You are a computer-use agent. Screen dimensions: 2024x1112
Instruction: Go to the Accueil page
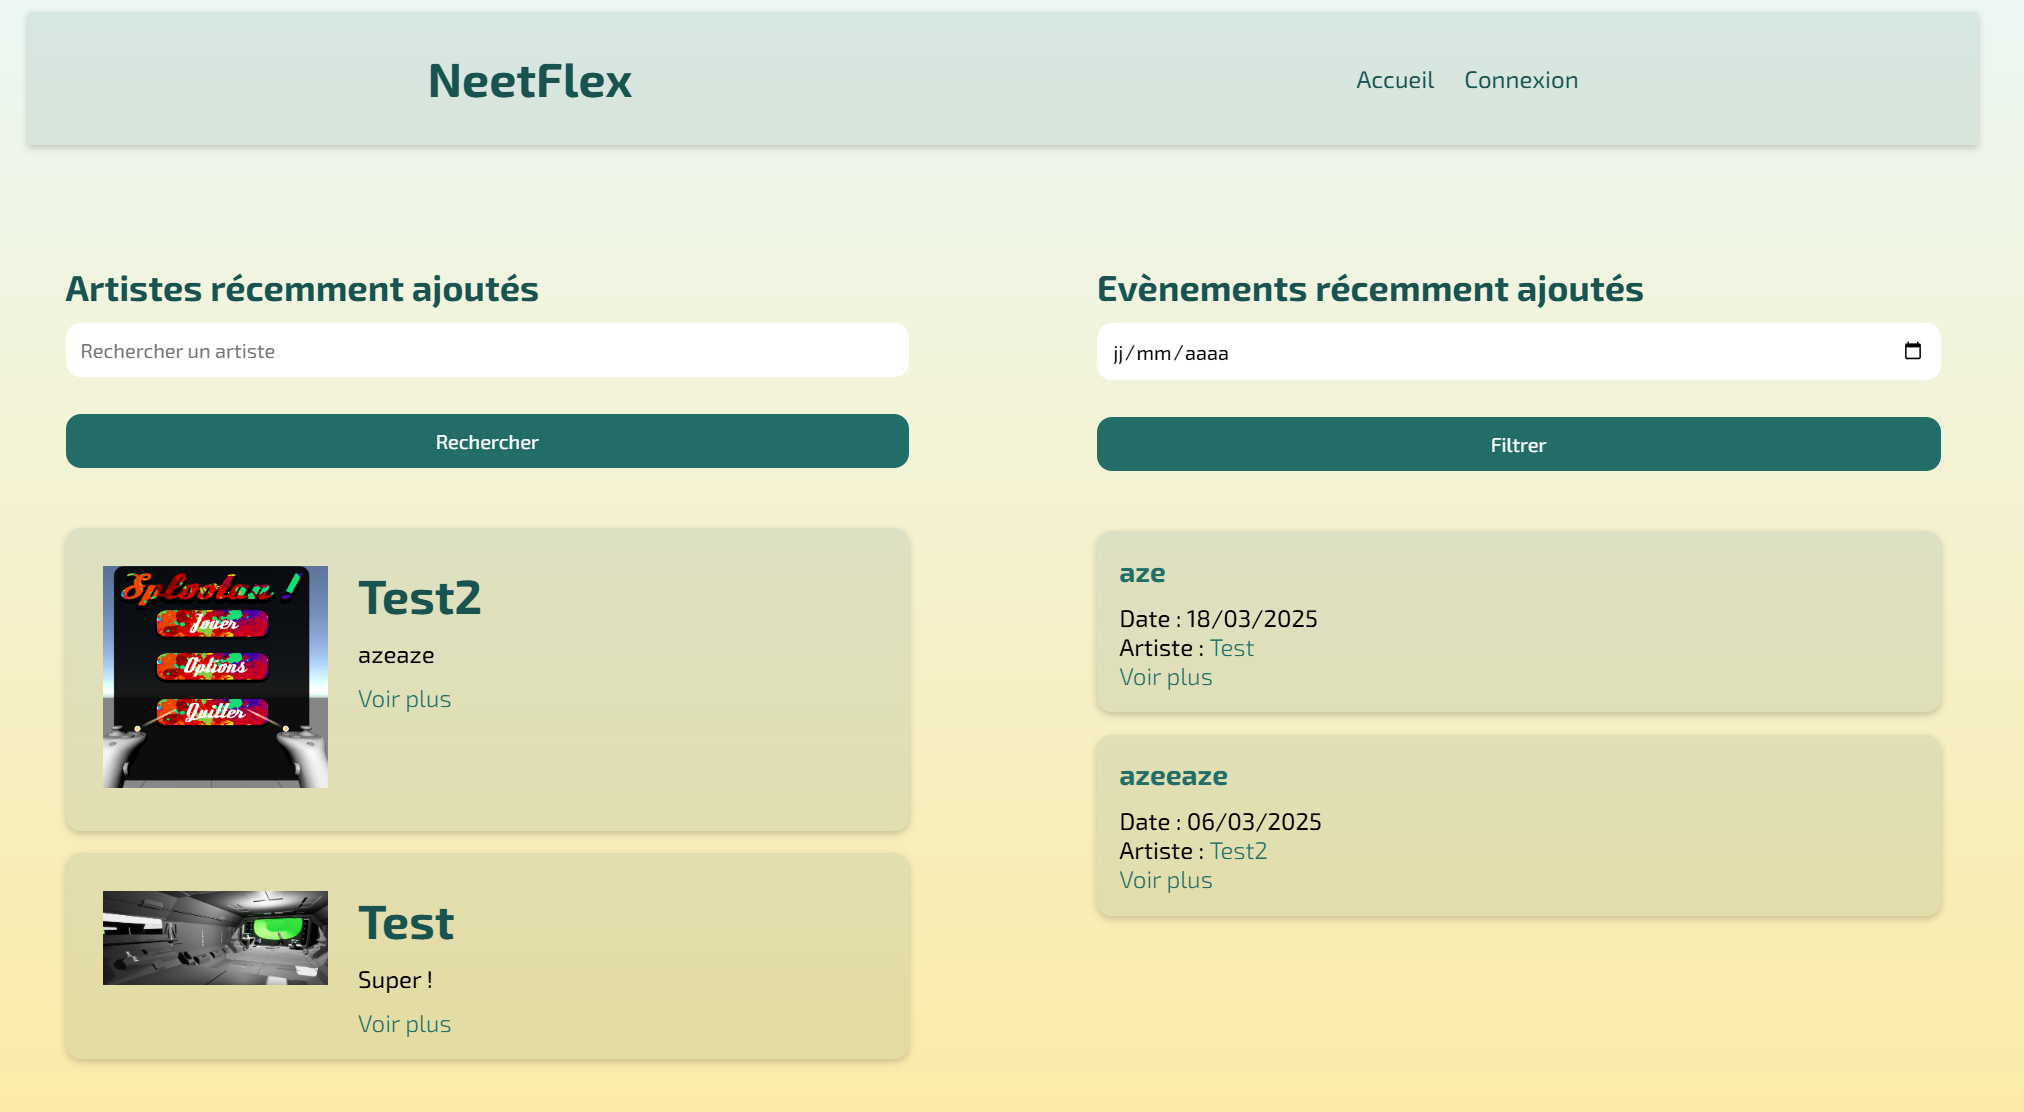1395,80
